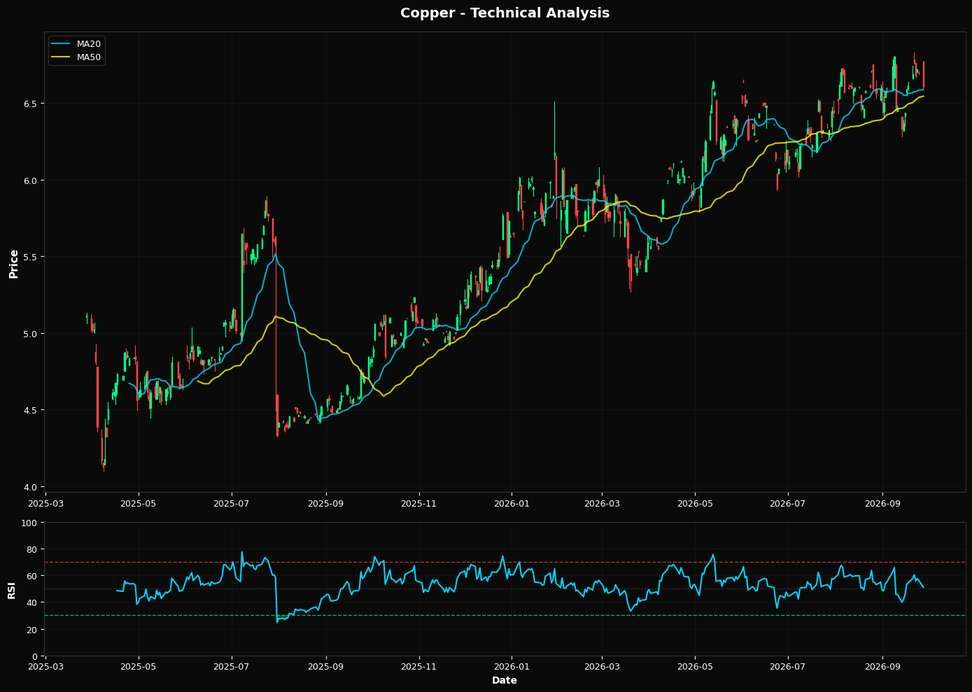Click 2025-07 date under the price chart
The width and height of the screenshot is (972, 692).
pos(231,504)
